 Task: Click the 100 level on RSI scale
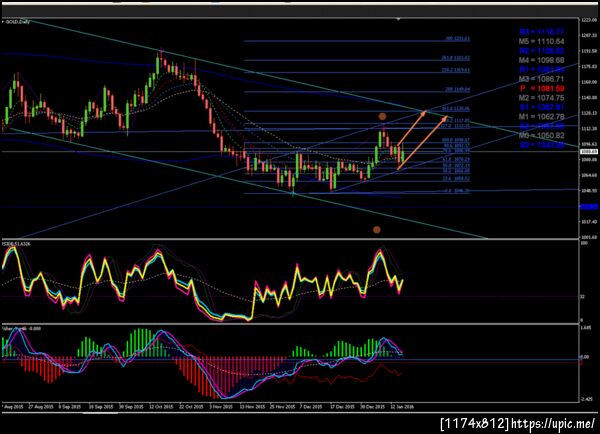click(x=584, y=244)
